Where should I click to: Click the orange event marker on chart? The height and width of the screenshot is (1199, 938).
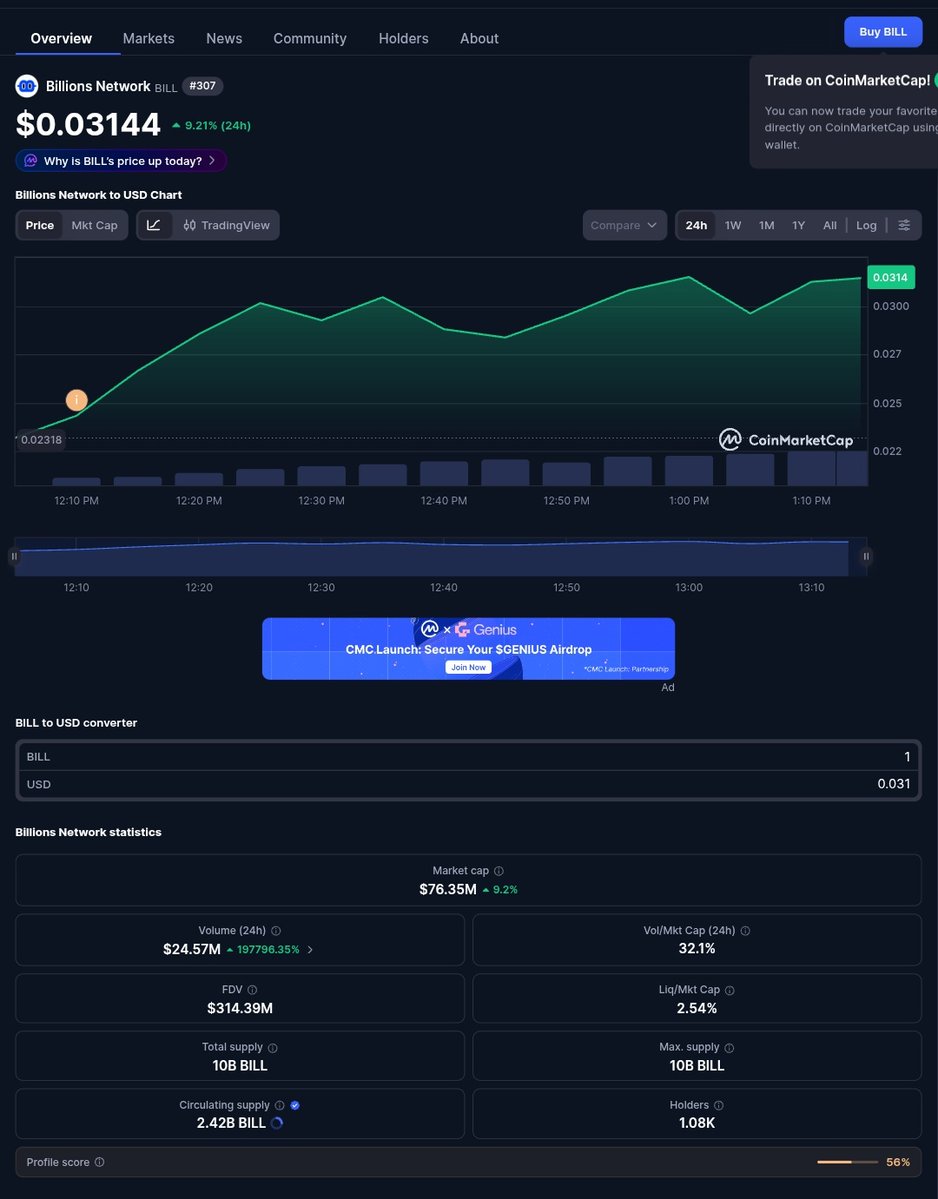pos(76,400)
